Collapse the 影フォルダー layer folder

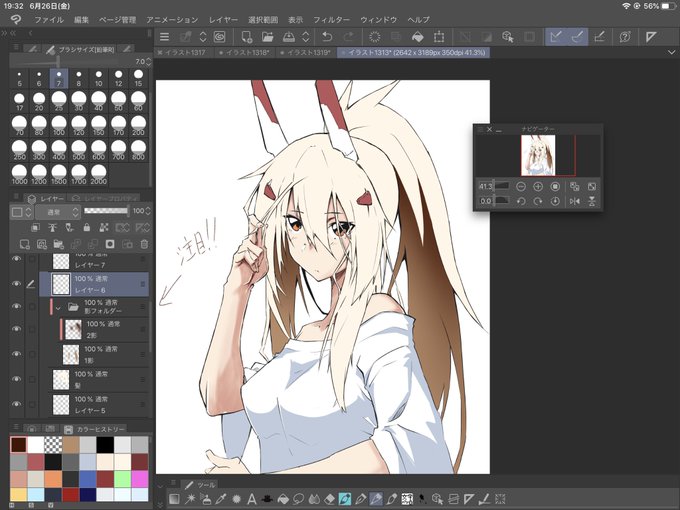tap(58, 307)
